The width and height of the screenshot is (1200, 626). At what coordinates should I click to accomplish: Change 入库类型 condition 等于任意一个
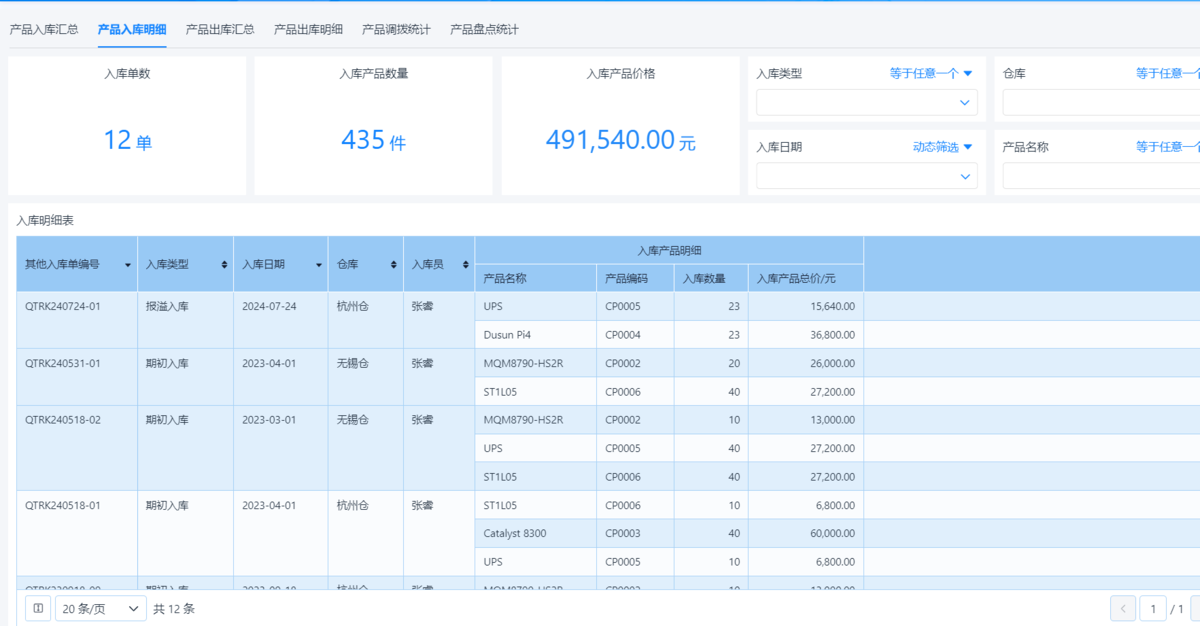930,73
